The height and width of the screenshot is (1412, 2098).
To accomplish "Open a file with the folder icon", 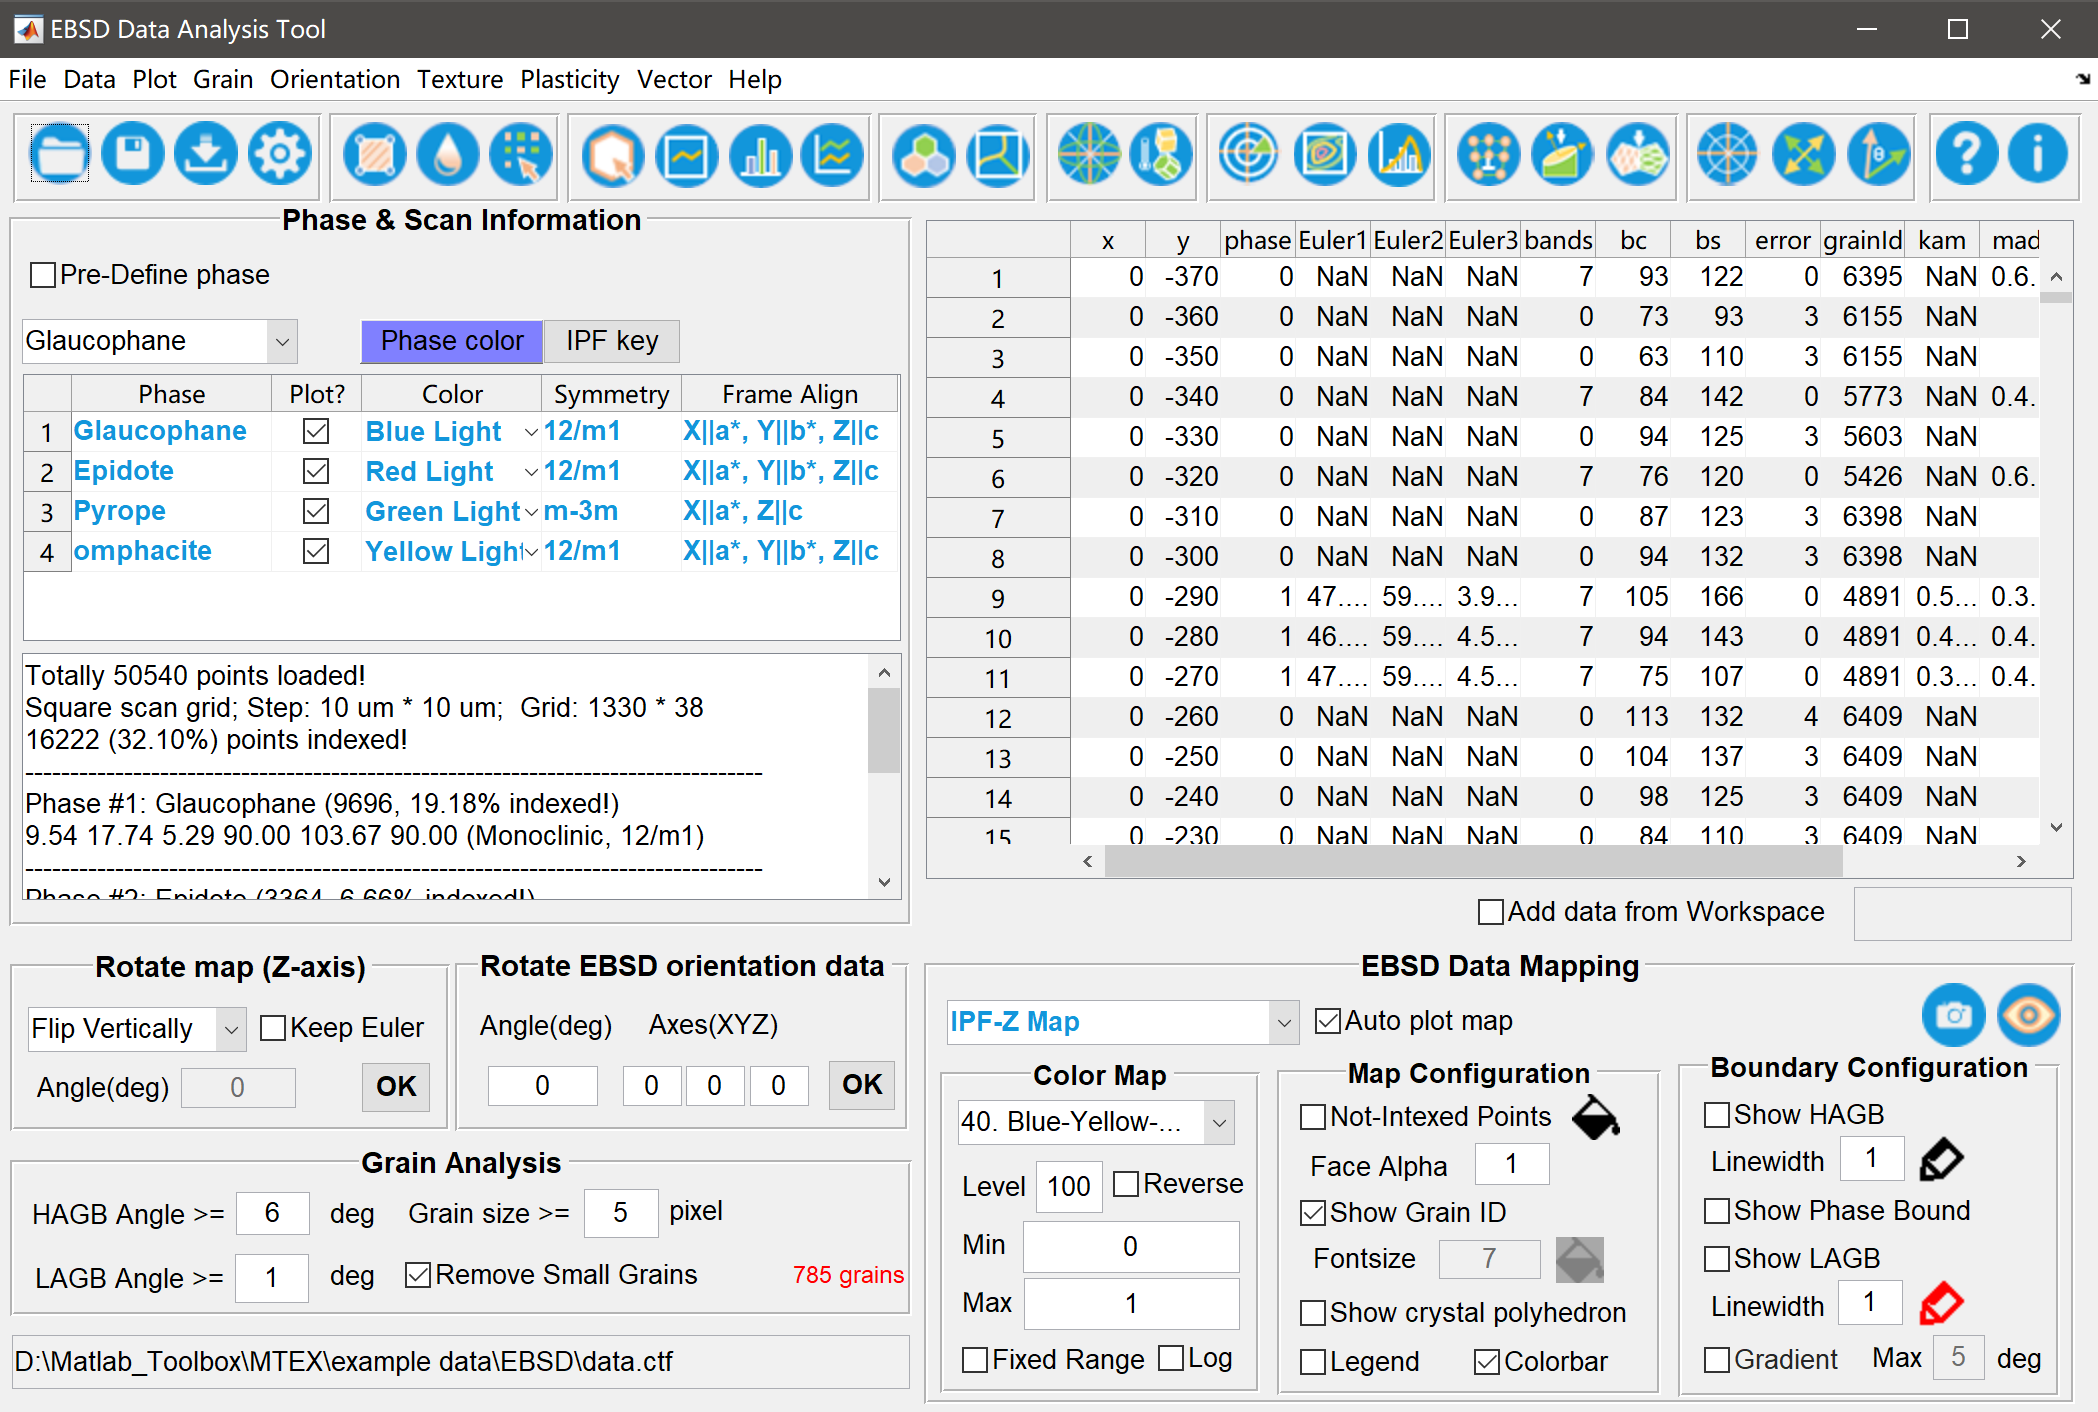I will tap(60, 154).
